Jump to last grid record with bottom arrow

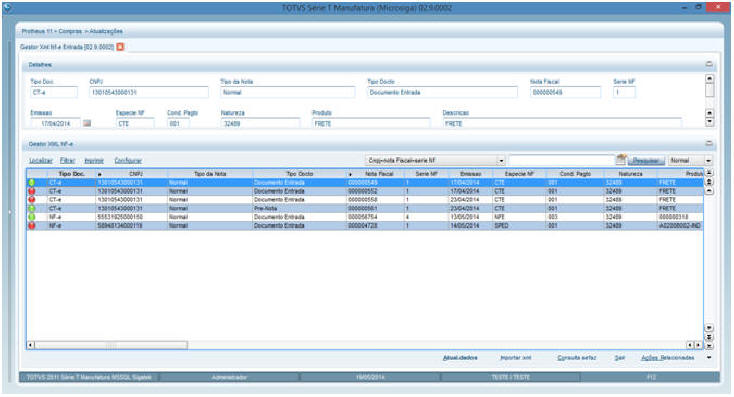pyautogui.click(x=709, y=346)
